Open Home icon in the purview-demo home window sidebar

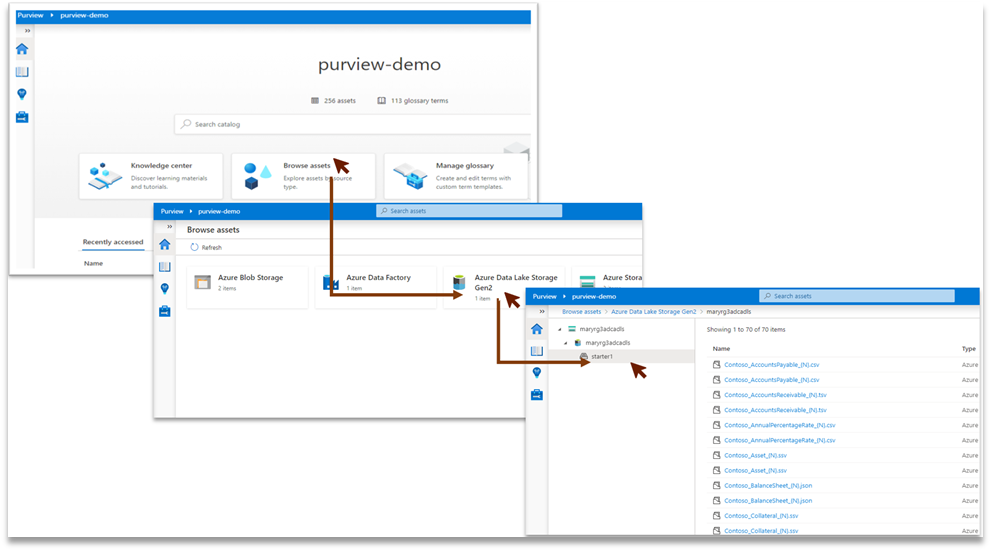click(22, 49)
